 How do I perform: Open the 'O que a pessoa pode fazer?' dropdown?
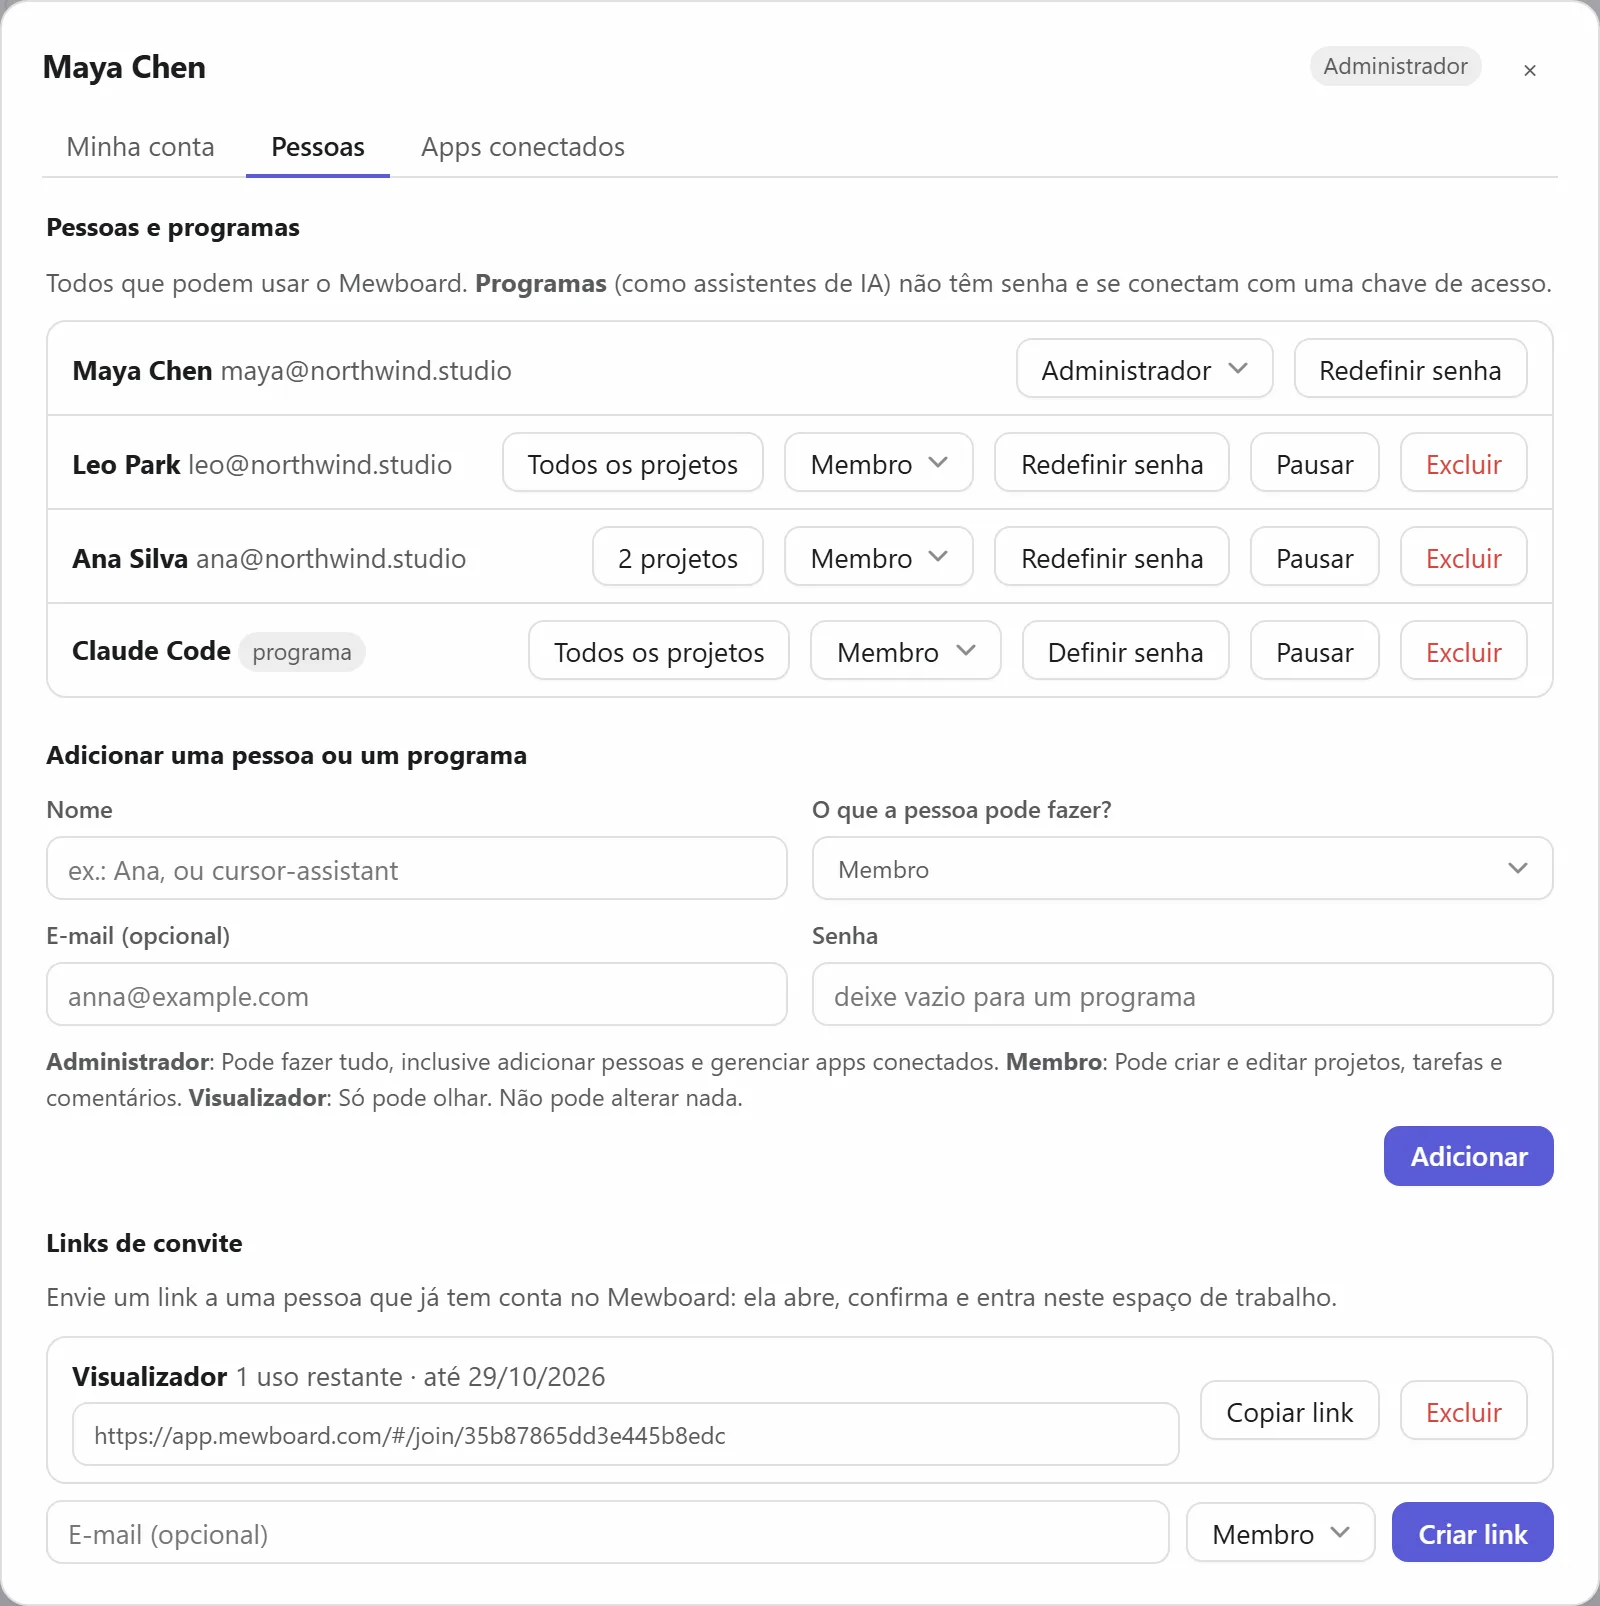point(1182,869)
